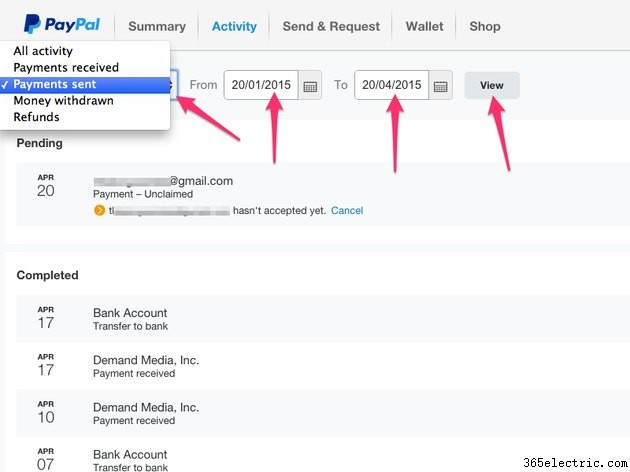630x472 pixels.
Task: Open the Shop tab
Action: [485, 27]
